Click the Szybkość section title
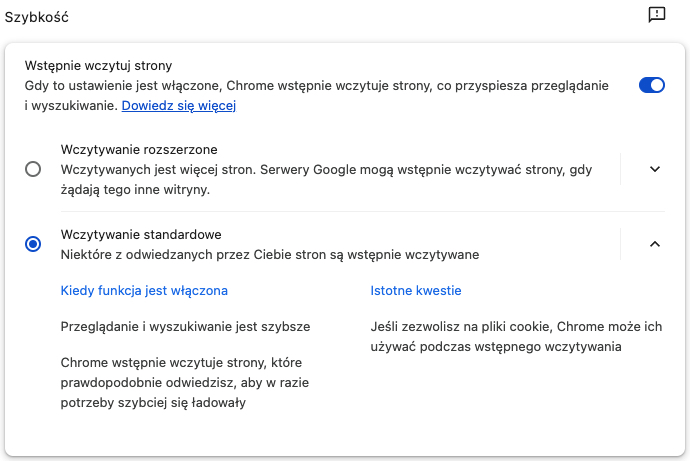 click(x=37, y=17)
